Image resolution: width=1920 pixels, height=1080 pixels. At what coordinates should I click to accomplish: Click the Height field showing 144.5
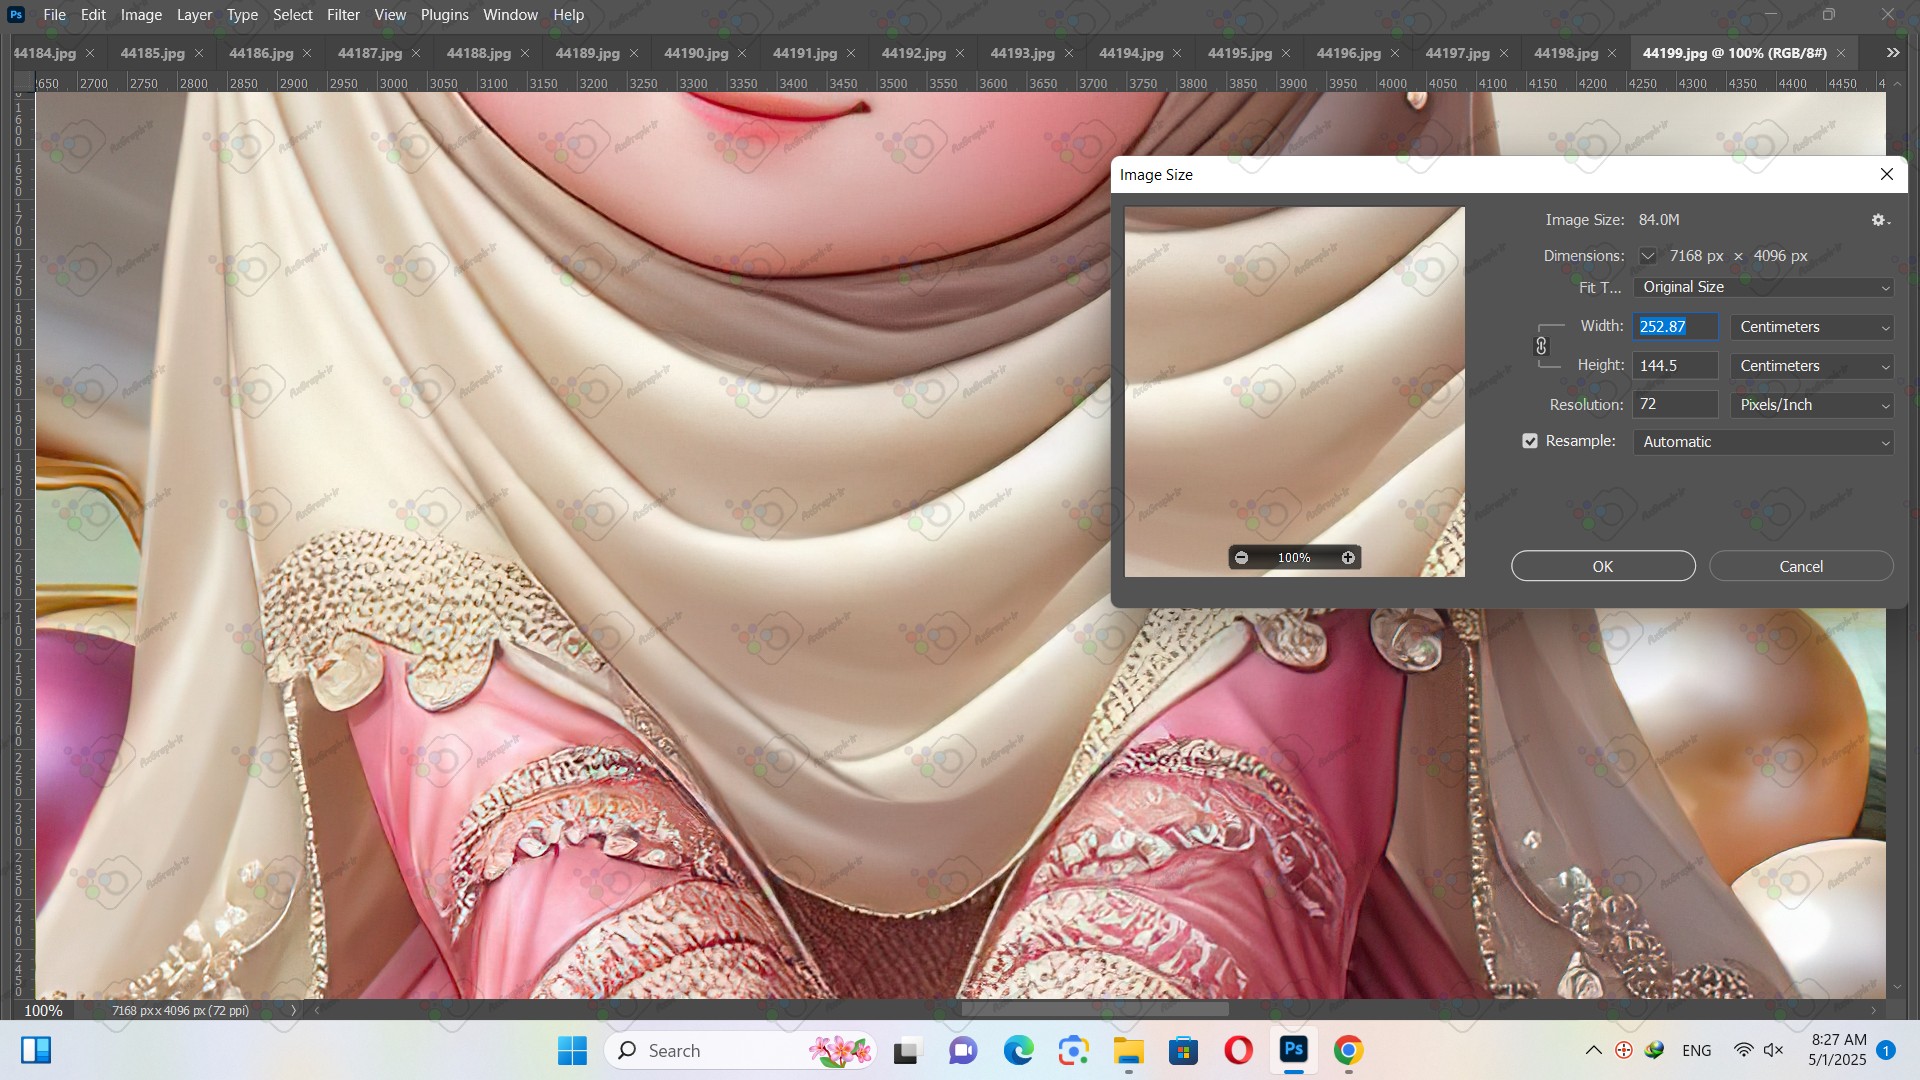[x=1676, y=366]
